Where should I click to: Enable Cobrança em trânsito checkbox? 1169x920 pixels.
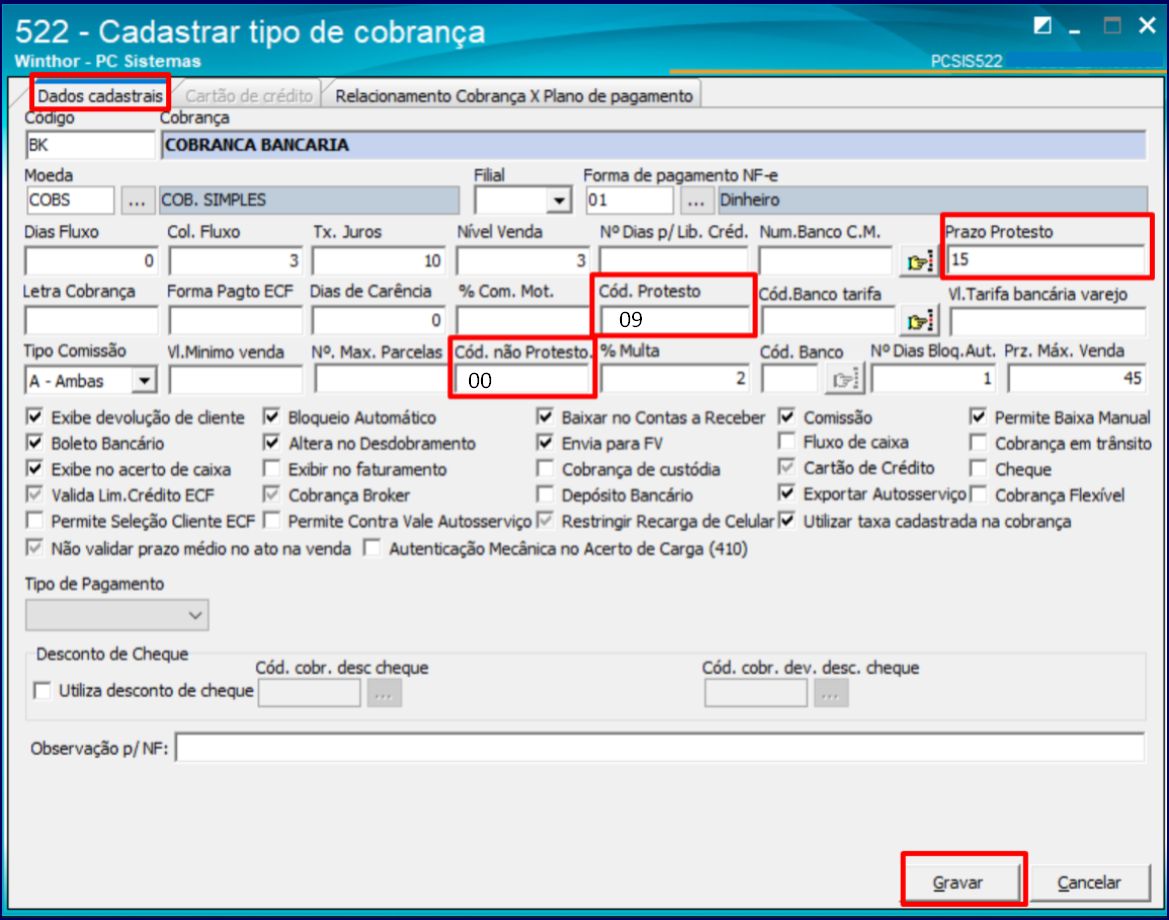point(978,443)
